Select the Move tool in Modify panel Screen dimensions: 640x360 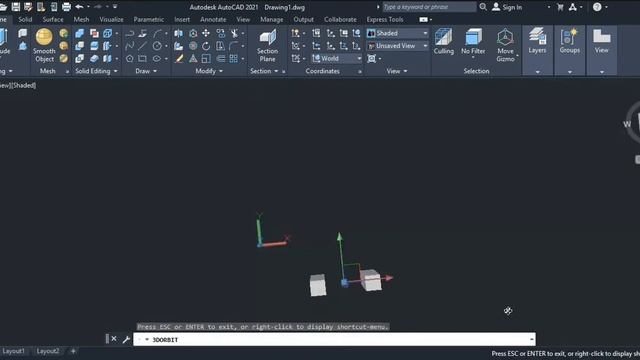[206, 33]
